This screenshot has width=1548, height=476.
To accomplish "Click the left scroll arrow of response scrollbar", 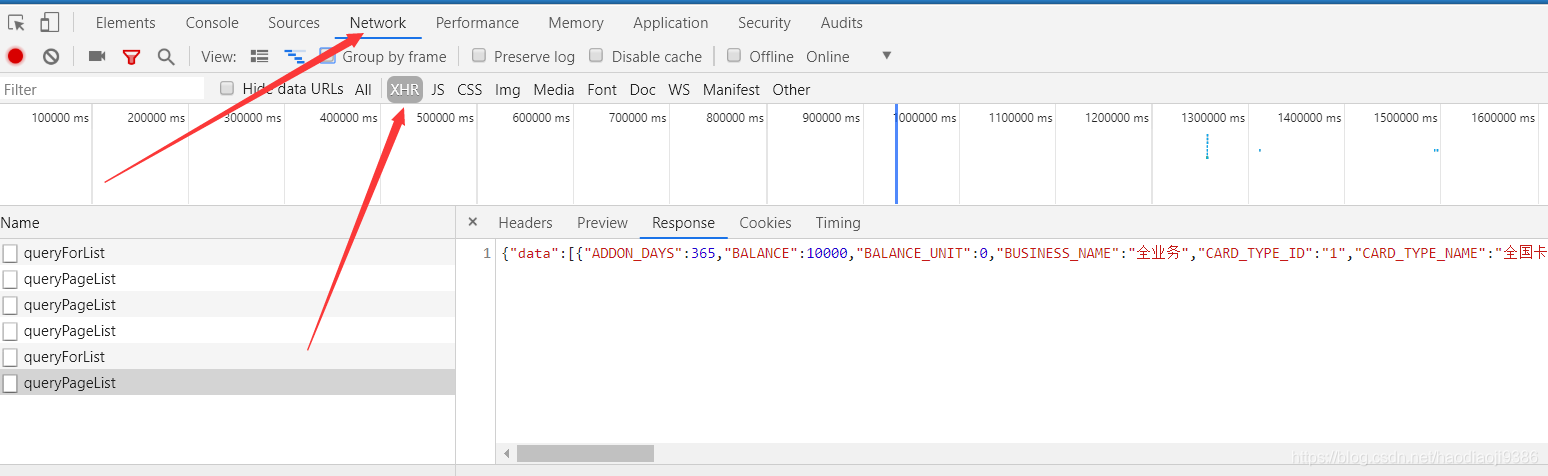I will (x=506, y=453).
